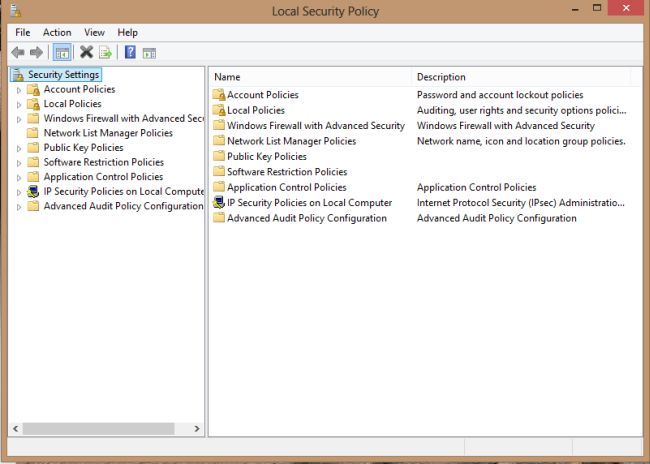Screen dimensions: 650x464
Task: Click Local Policies folder icon in tree
Action: click(33, 104)
